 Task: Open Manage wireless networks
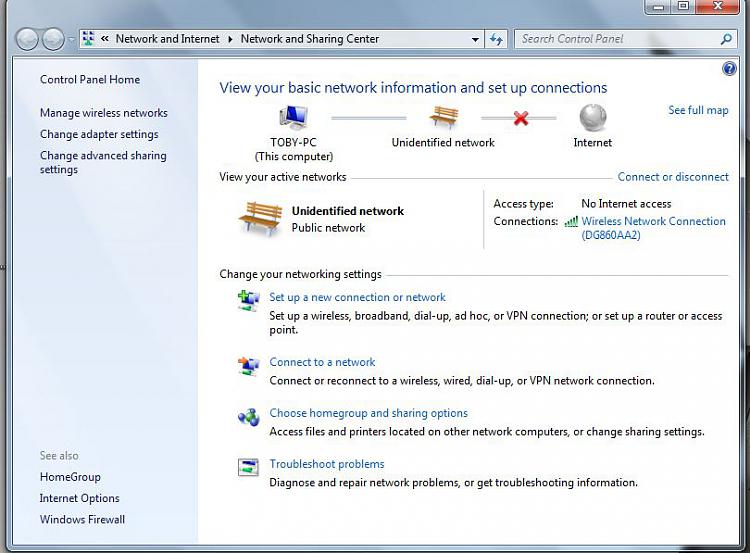(104, 113)
